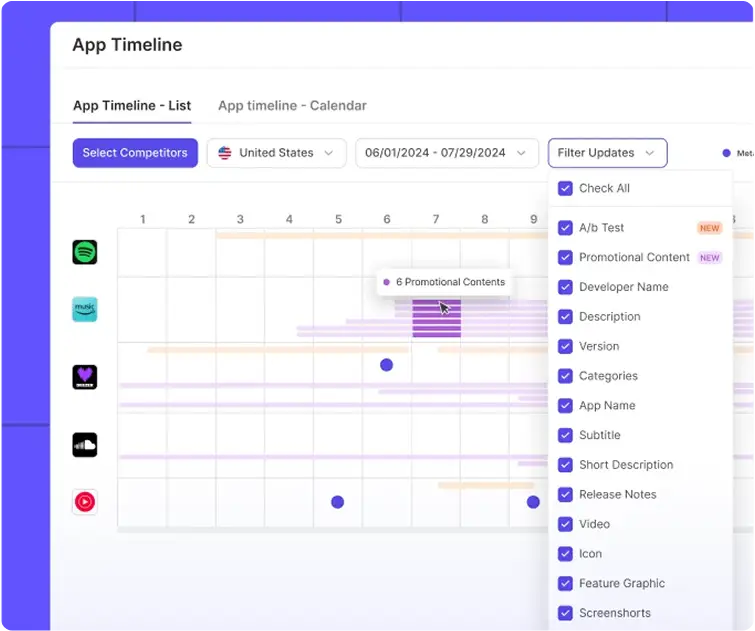Uncheck the Description checkbox
This screenshot has width=755, height=631.
pos(565,316)
